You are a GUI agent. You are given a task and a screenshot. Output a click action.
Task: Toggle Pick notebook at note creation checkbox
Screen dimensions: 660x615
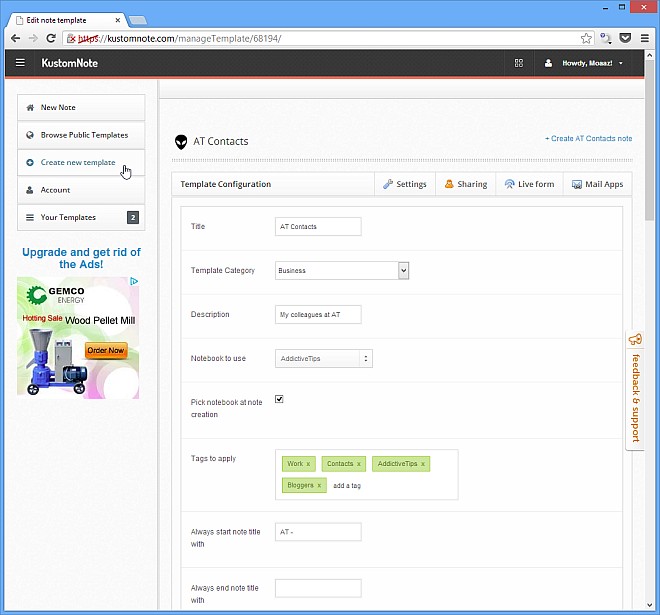click(279, 399)
